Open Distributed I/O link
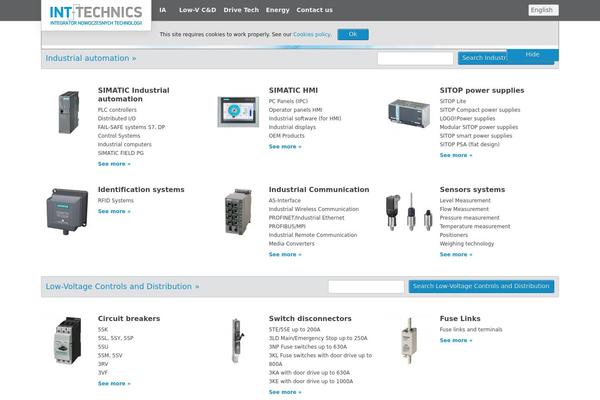 (x=117, y=119)
